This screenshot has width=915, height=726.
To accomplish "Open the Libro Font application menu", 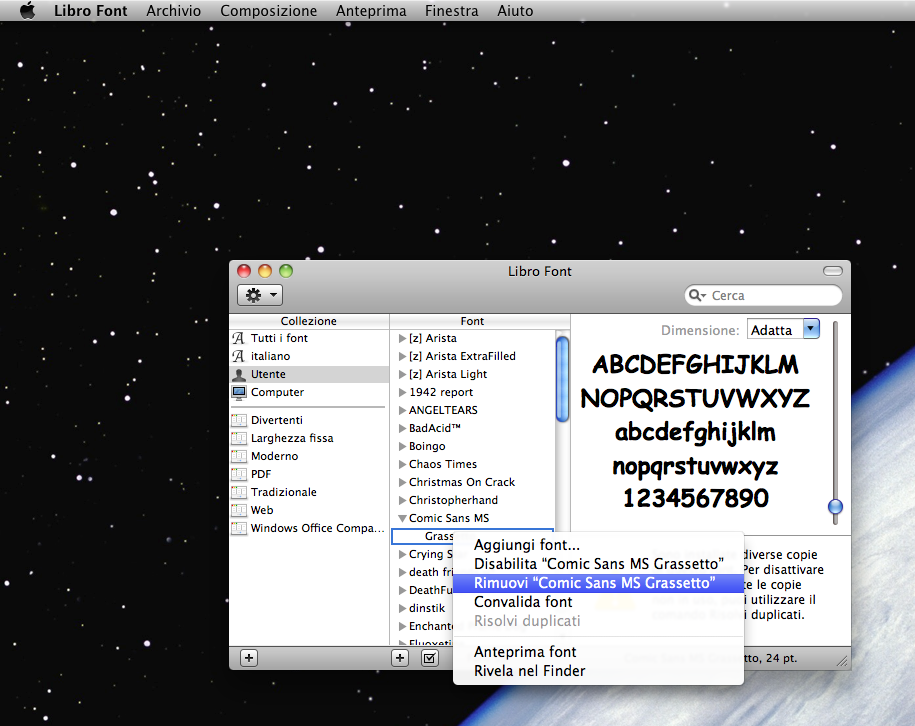I will tap(90, 11).
